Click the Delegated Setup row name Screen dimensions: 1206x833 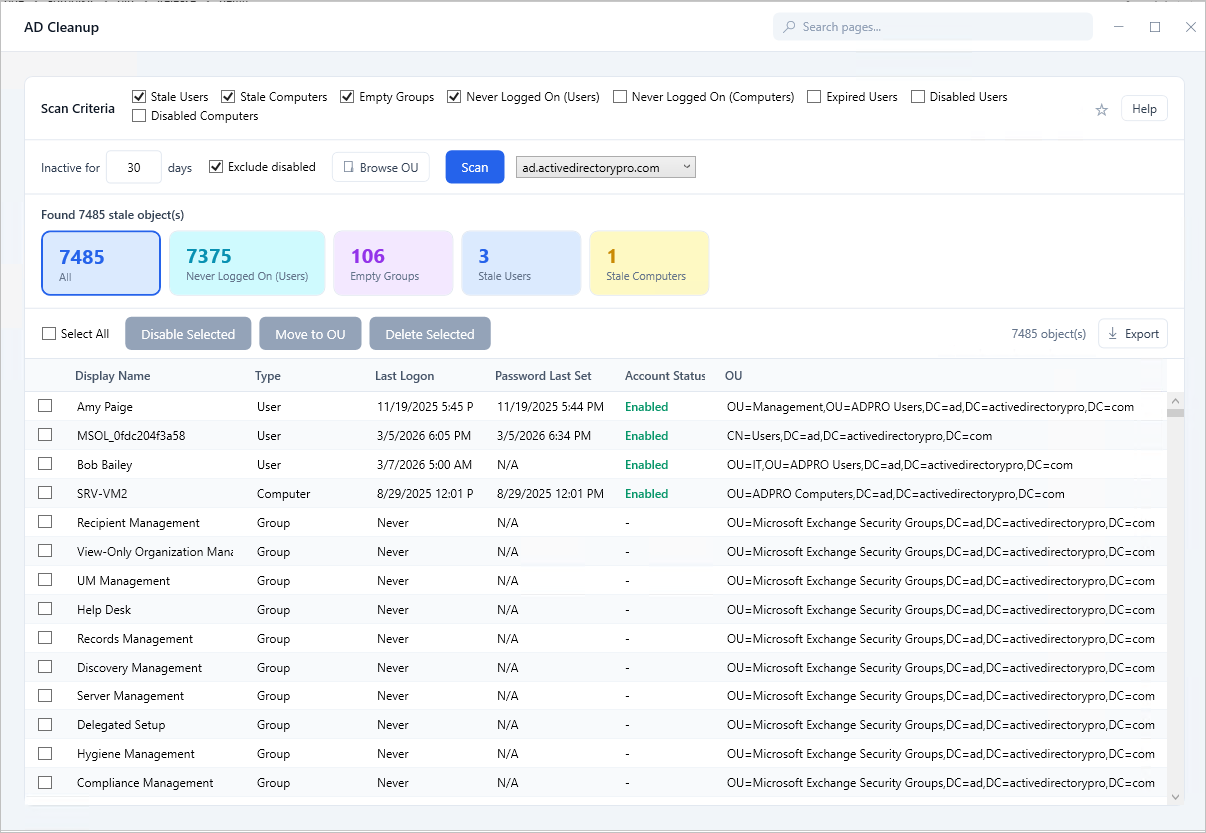point(121,725)
